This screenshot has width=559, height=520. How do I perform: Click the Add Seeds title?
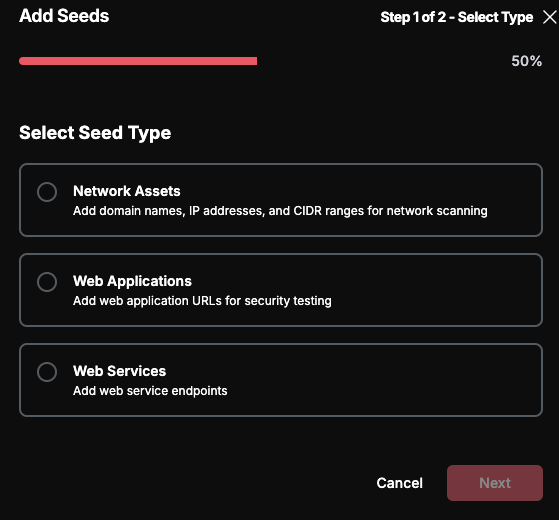(64, 16)
